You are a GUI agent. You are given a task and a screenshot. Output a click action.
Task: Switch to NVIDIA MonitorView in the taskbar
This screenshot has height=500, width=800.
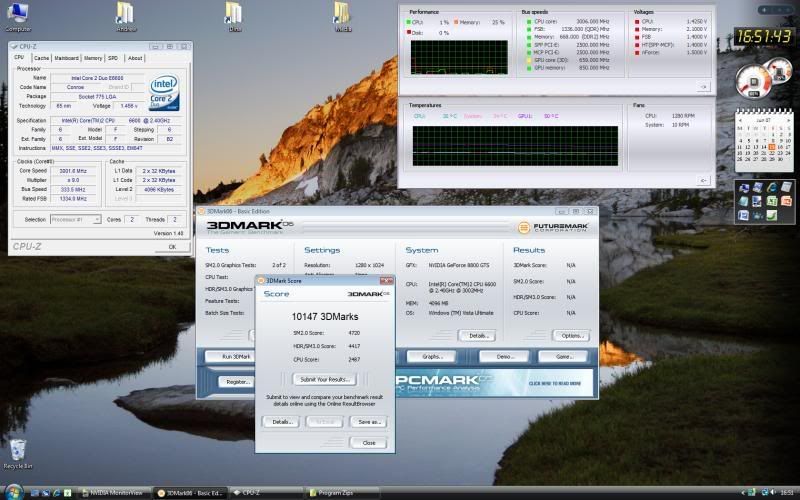pyautogui.click(x=115, y=493)
